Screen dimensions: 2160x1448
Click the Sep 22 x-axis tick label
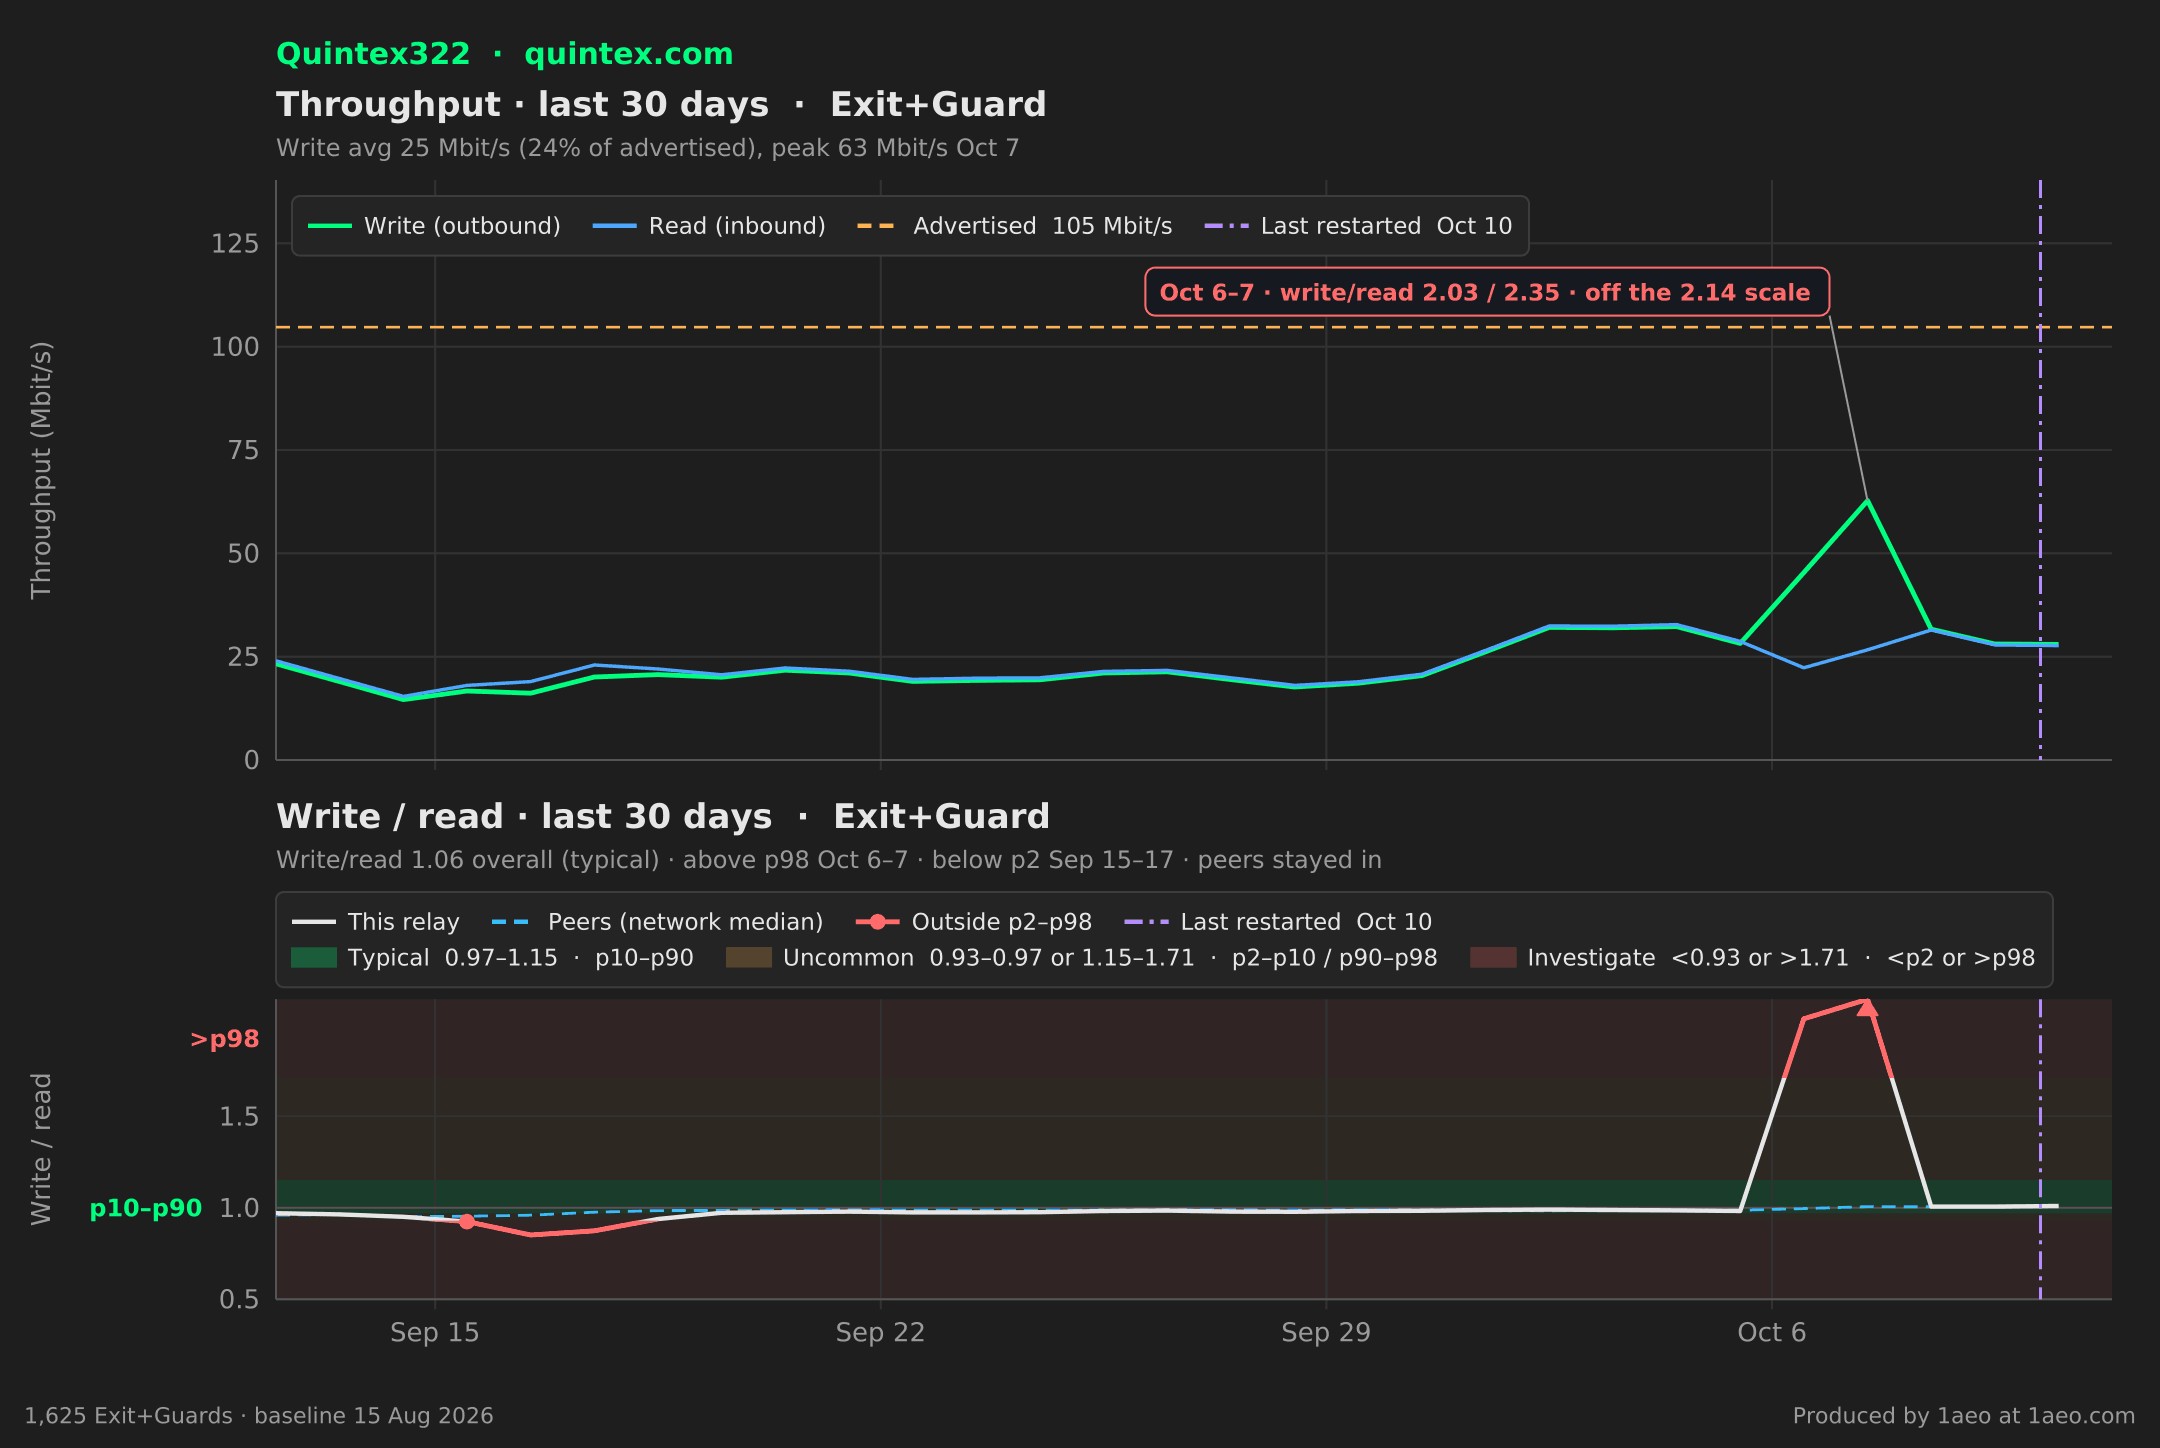click(x=880, y=1332)
